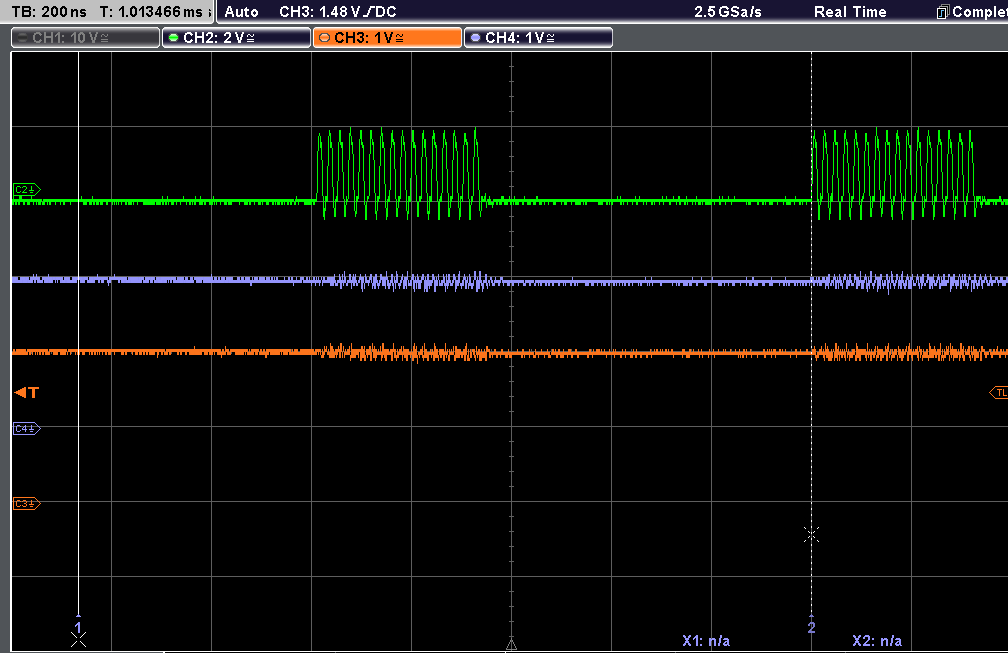Select the active CH3 1 V channel tab

click(388, 38)
